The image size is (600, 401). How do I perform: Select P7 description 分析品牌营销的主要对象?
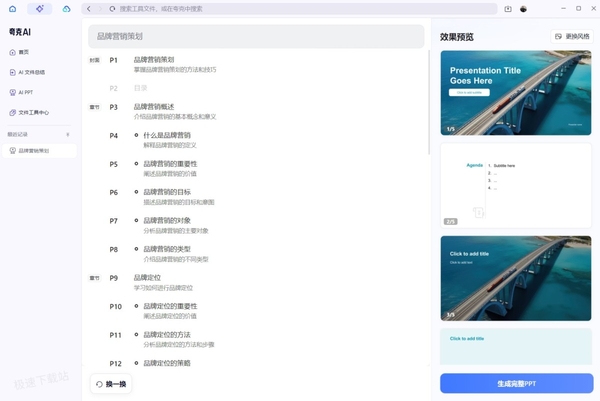tap(176, 231)
